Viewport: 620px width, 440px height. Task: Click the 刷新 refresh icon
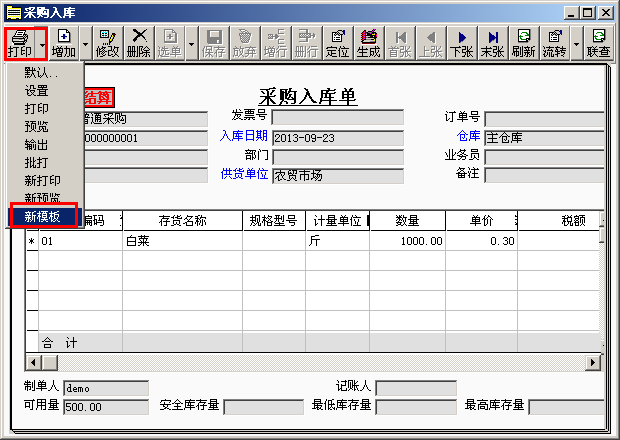[524, 43]
